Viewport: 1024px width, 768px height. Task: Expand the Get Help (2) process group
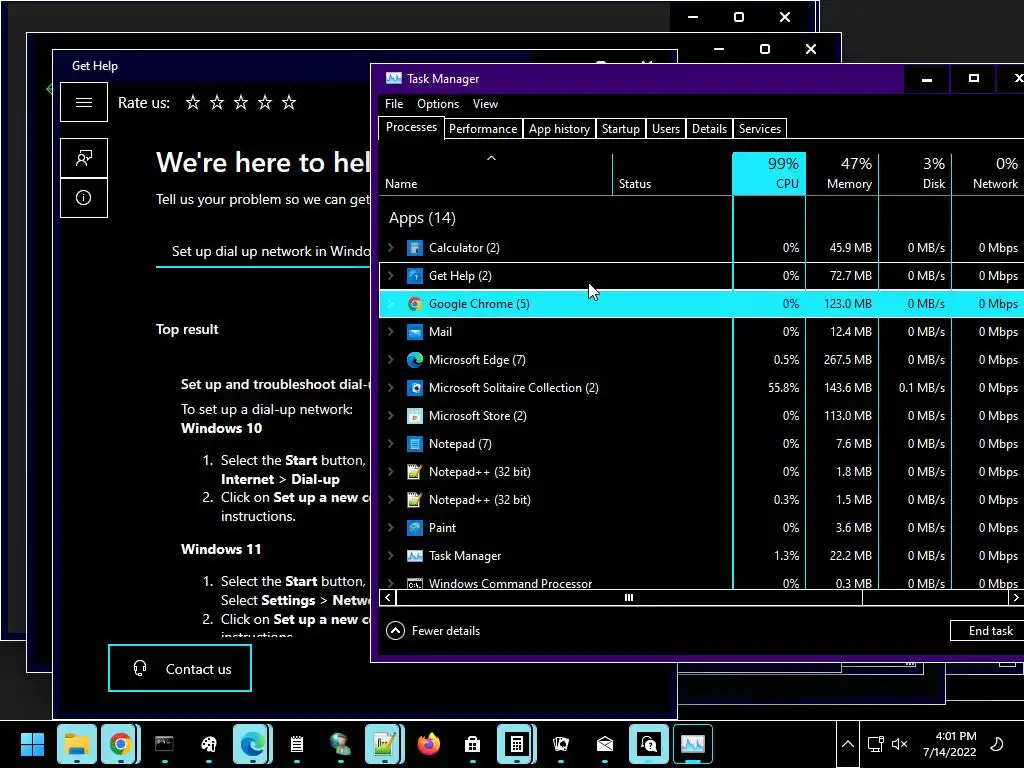(391, 276)
